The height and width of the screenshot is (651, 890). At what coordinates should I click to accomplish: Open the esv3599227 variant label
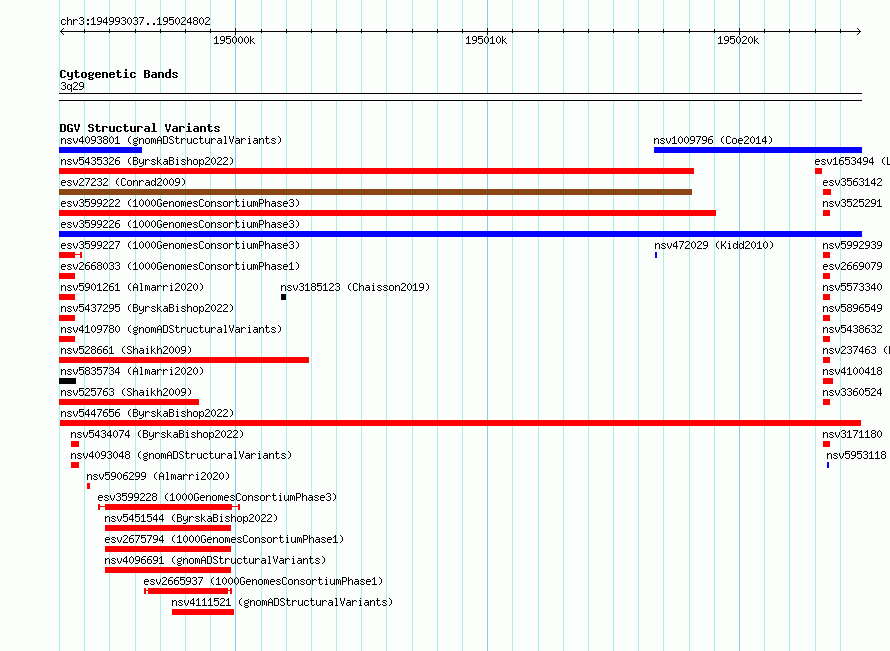(x=180, y=245)
